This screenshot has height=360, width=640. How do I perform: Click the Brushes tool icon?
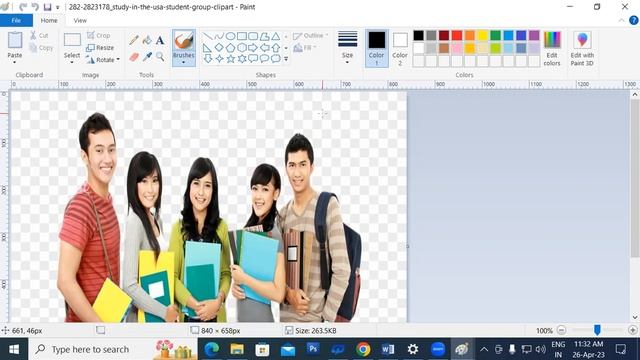coord(184,41)
